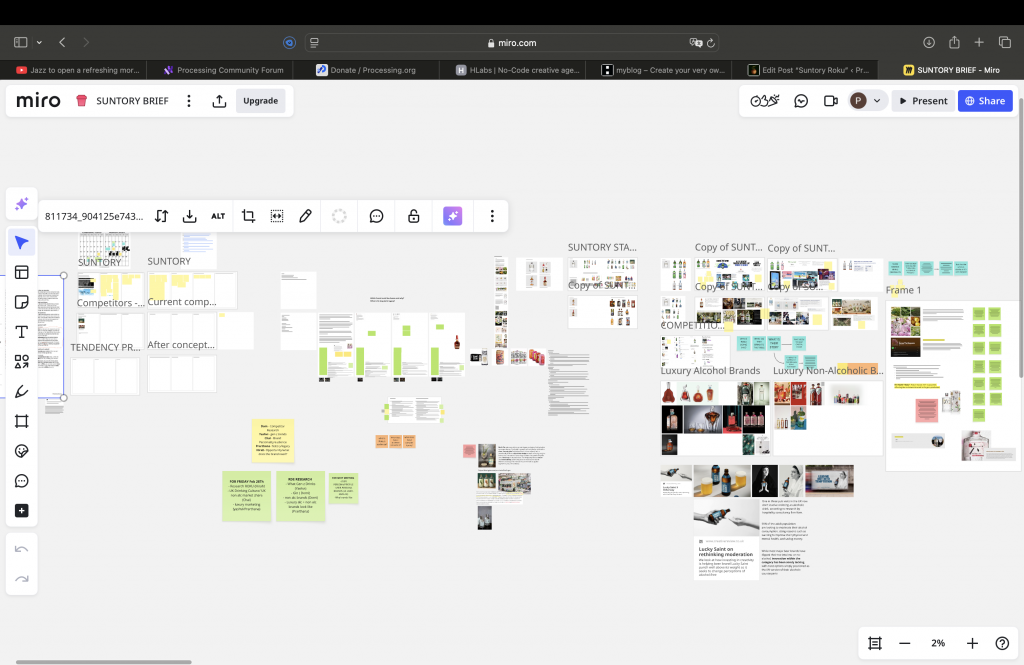Click the Upgrade button
This screenshot has height=665, width=1024.
(261, 101)
